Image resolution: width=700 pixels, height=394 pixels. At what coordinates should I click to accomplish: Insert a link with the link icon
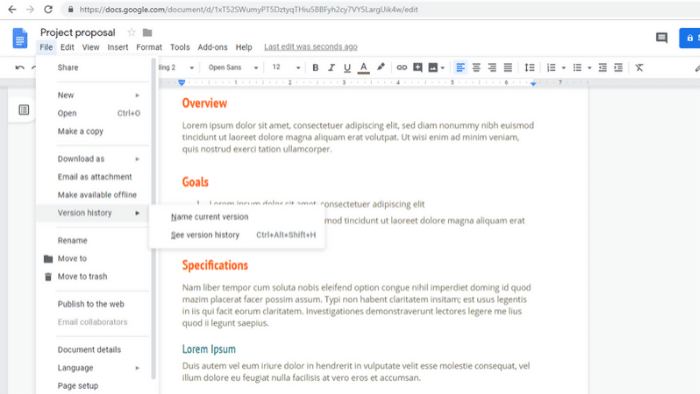pyautogui.click(x=401, y=68)
